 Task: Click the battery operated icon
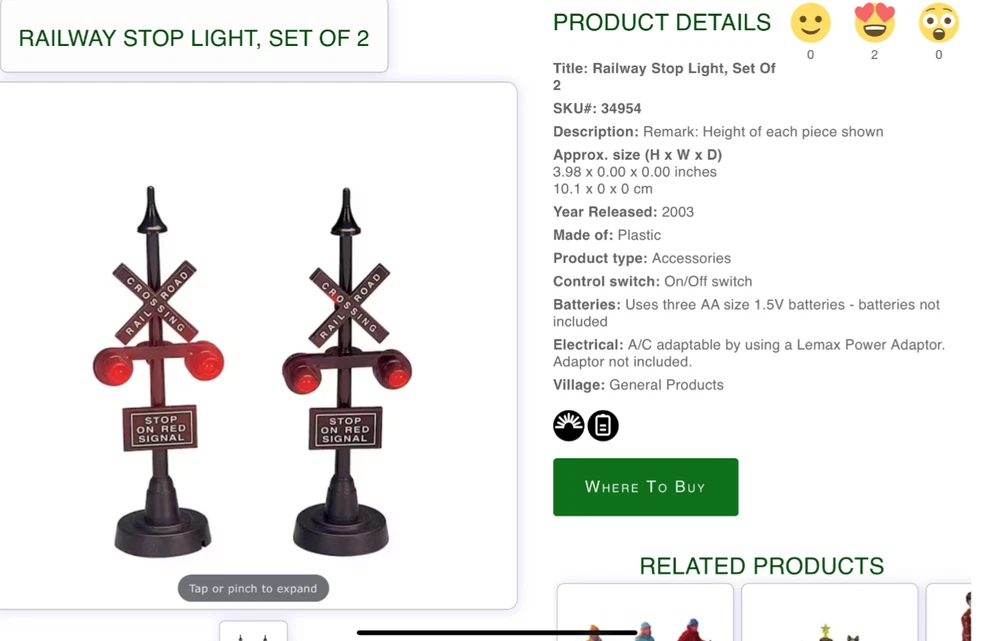coord(603,425)
